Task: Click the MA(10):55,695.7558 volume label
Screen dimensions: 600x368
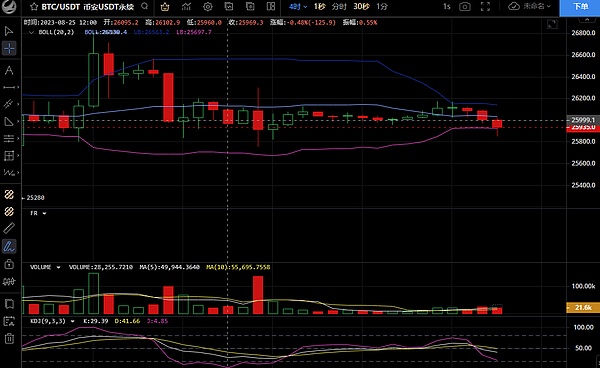Action: [x=238, y=267]
